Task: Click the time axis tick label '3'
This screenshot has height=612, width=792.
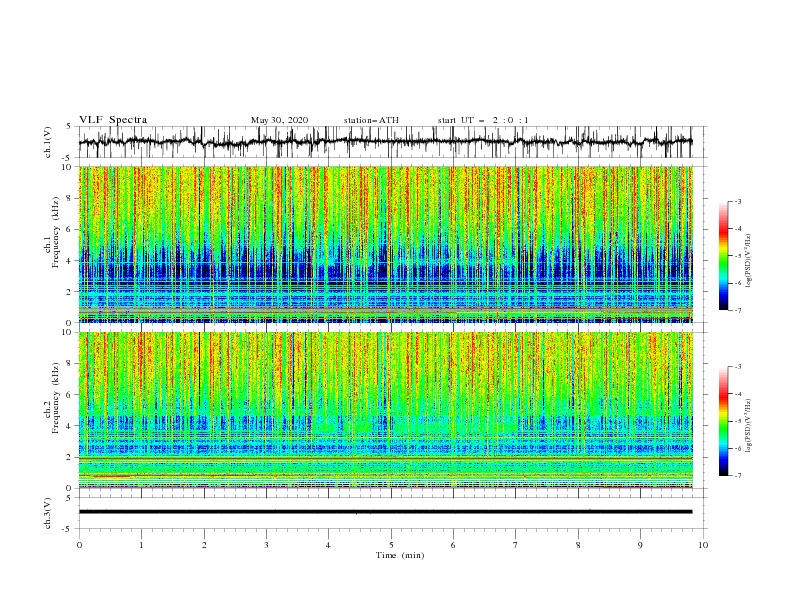Action: pos(266,545)
